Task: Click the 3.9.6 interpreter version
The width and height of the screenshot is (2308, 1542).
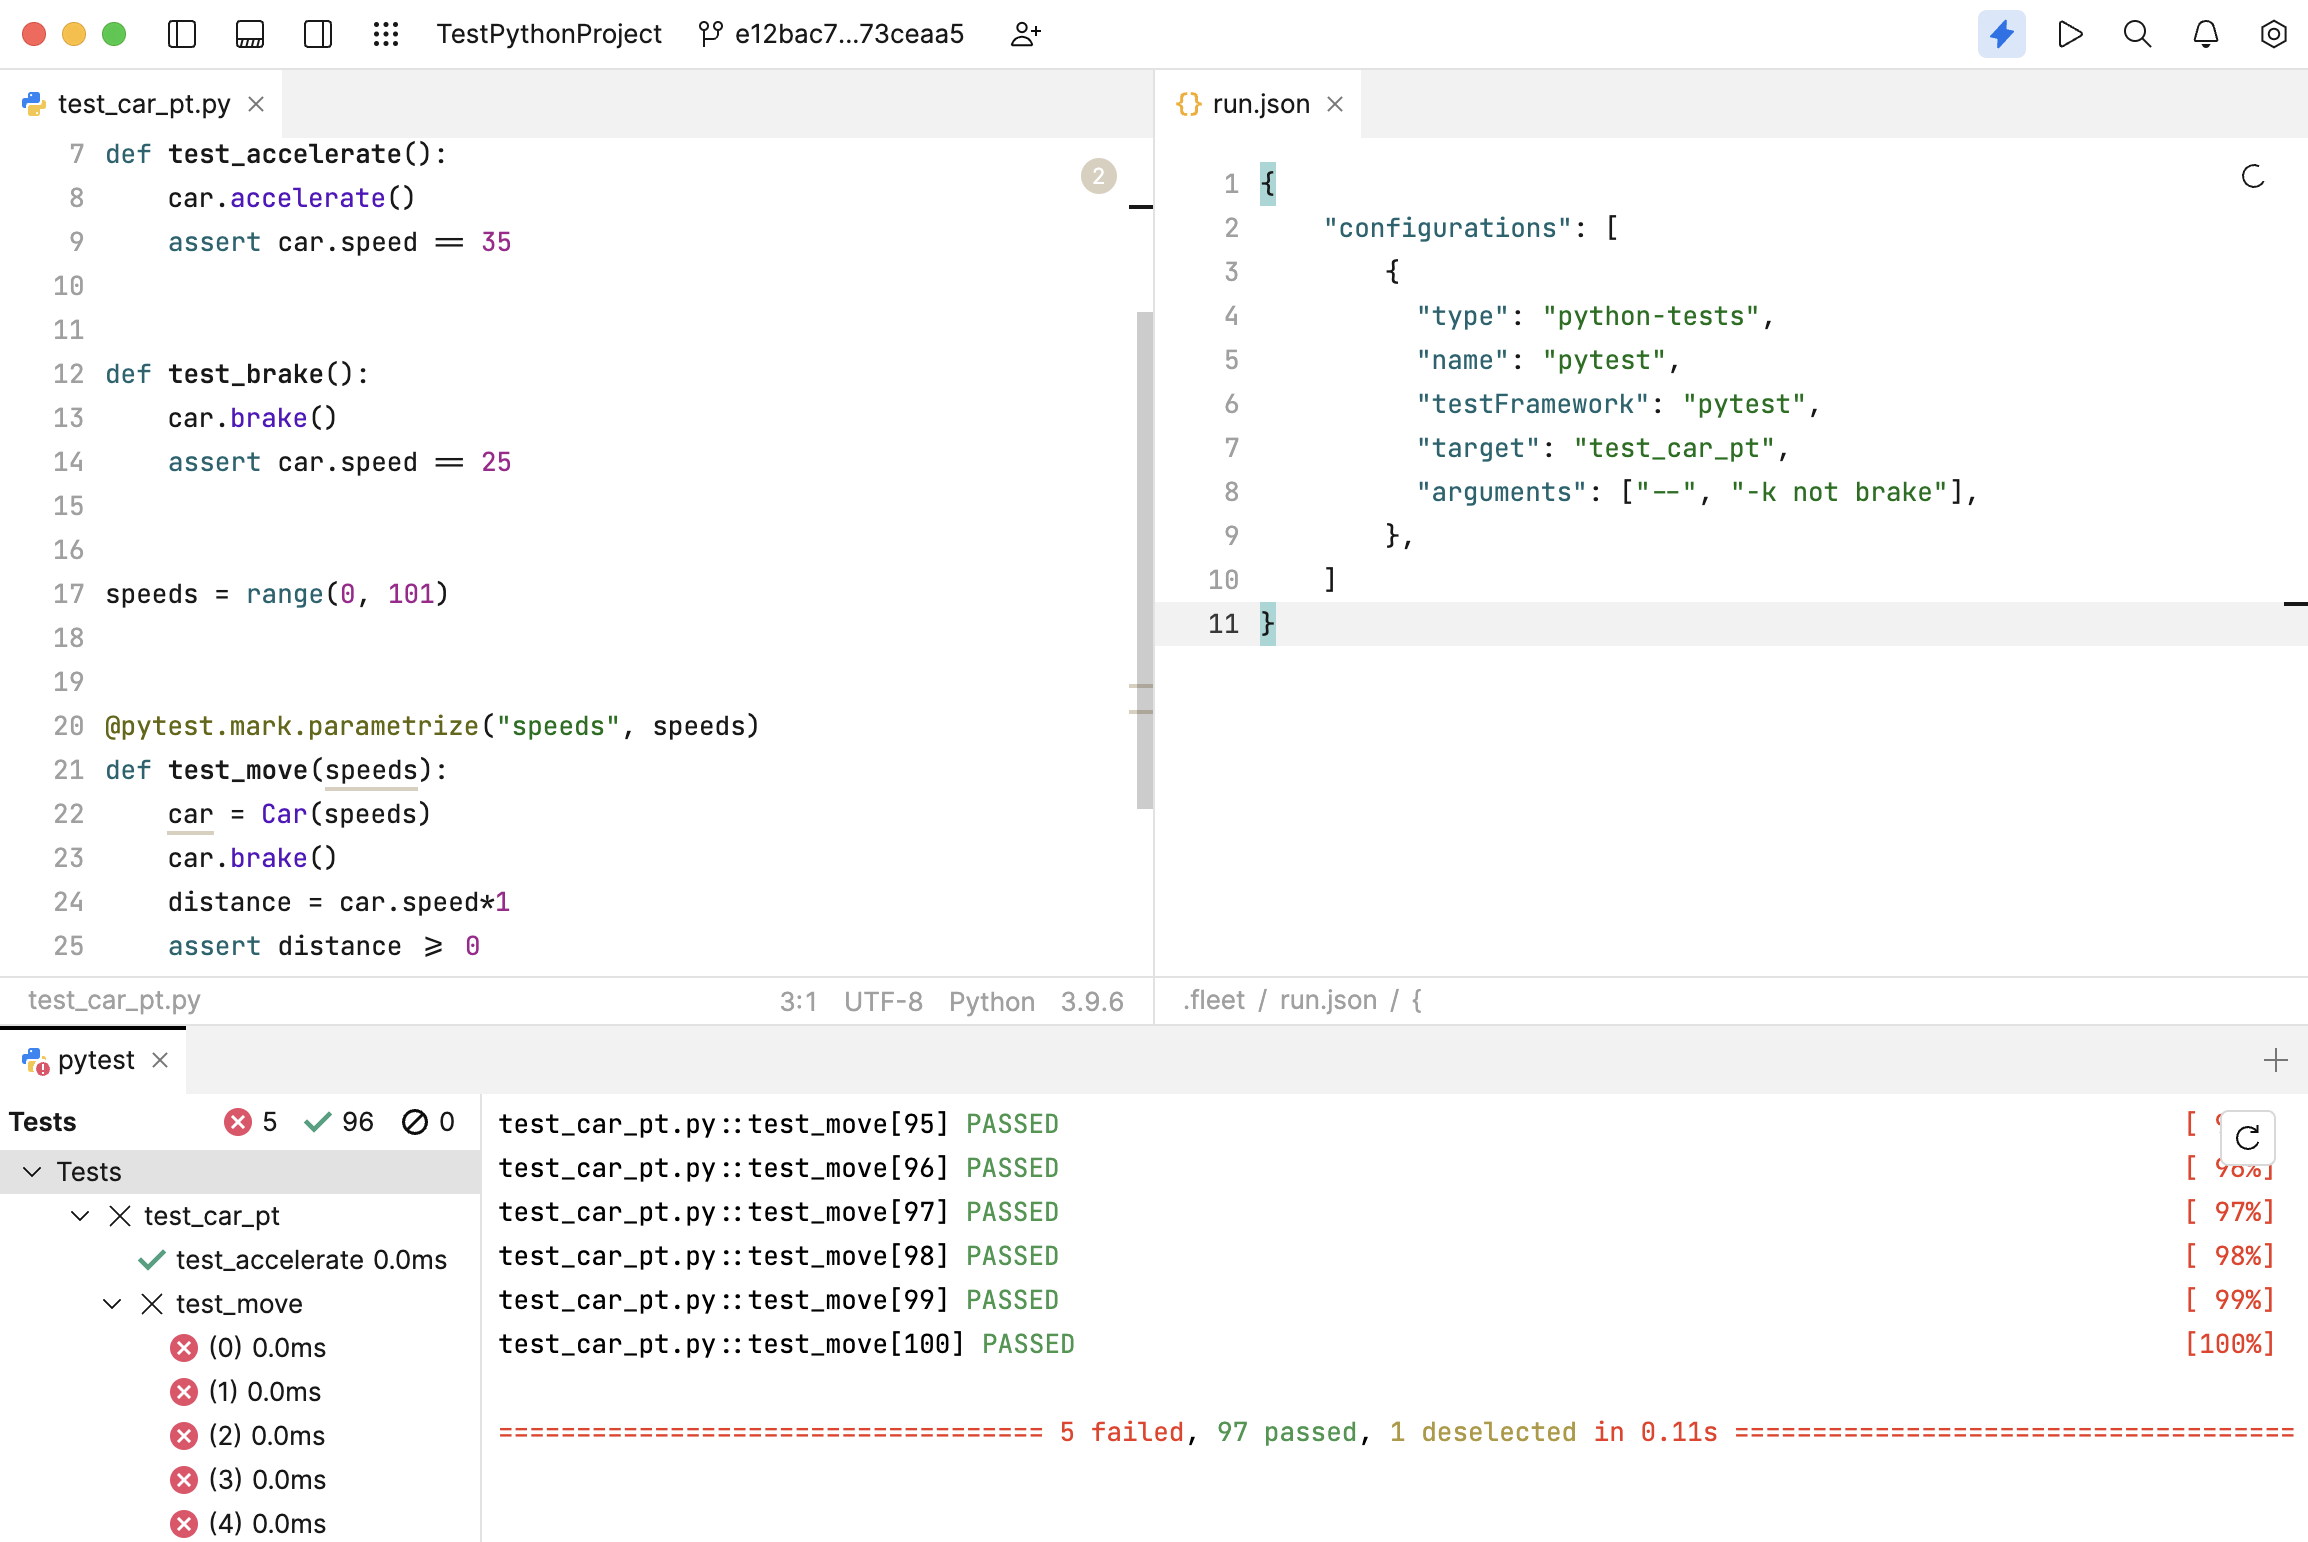Action: point(1092,1001)
